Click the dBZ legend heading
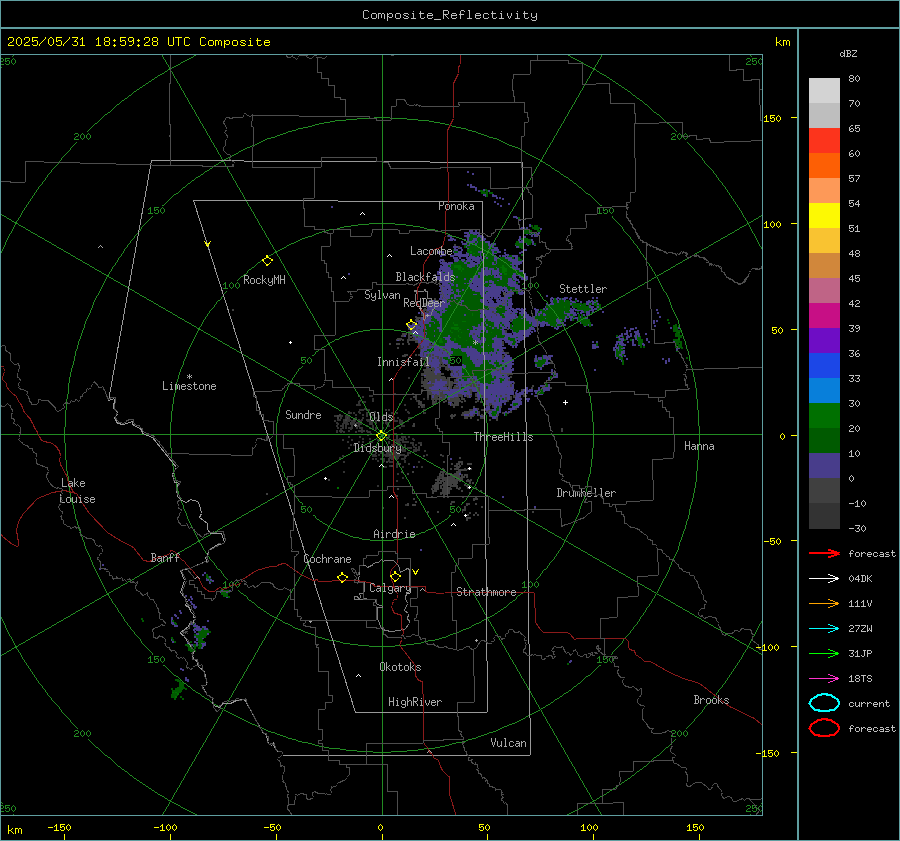 tap(848, 53)
